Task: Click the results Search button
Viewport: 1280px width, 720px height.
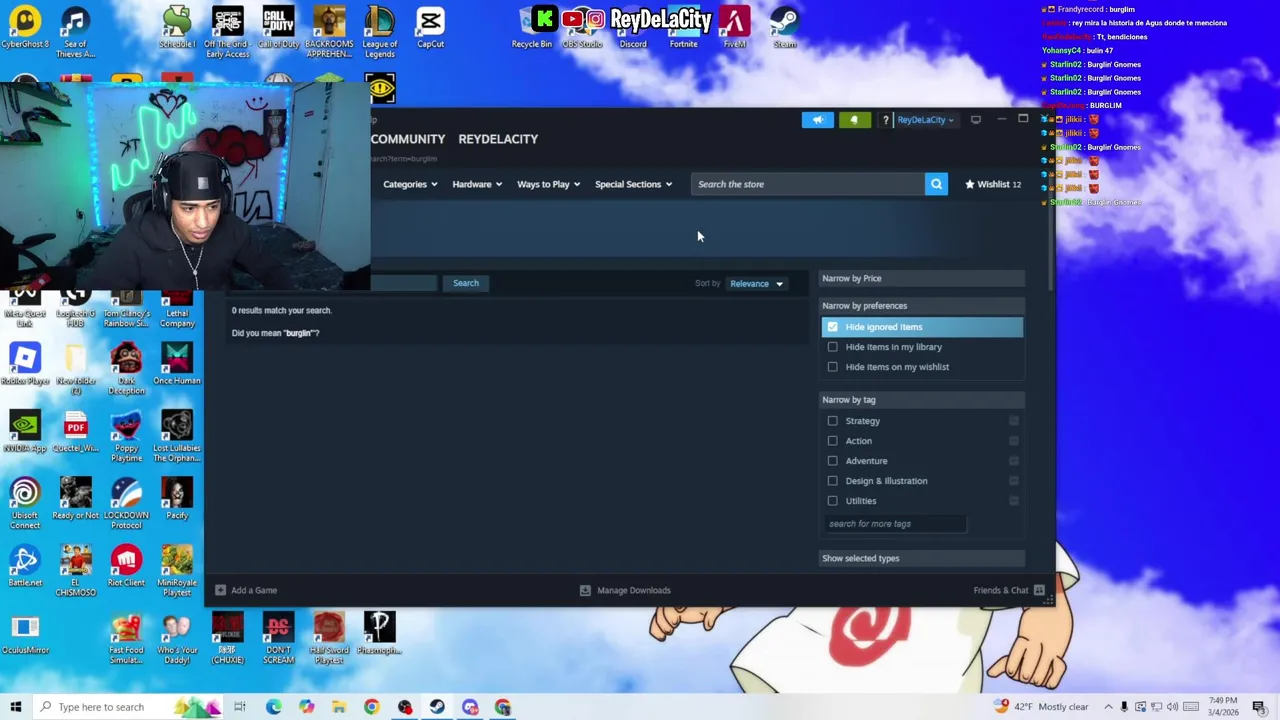Action: [466, 283]
